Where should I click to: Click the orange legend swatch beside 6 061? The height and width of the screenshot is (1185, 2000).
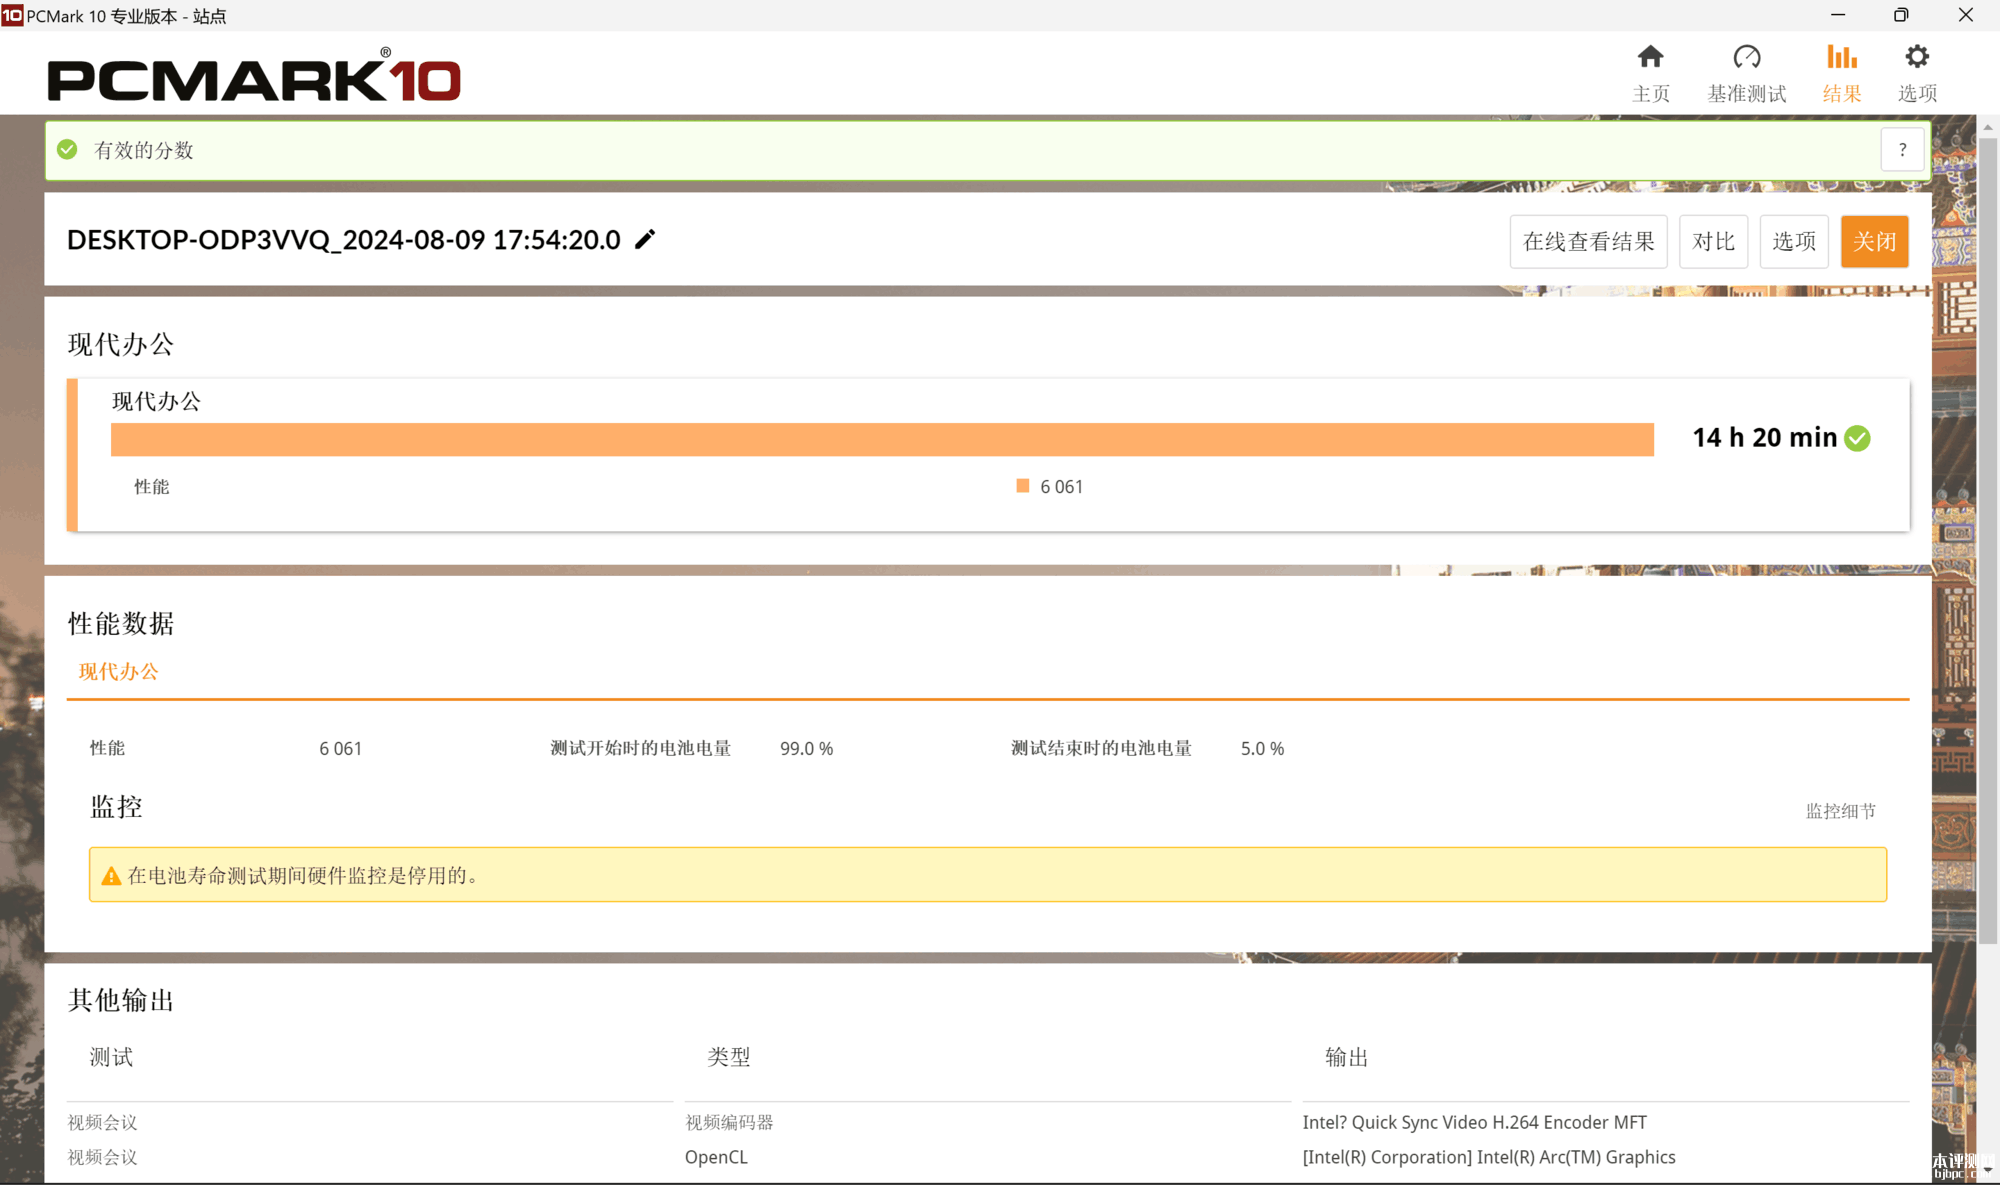pyautogui.click(x=1022, y=486)
